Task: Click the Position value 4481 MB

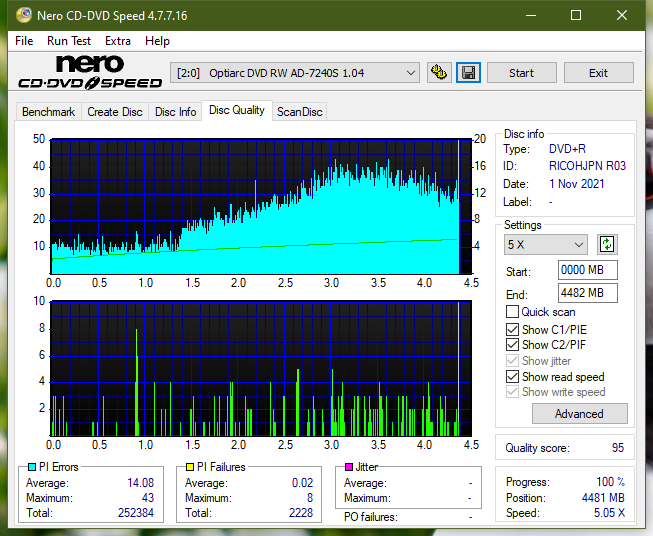Action: pyautogui.click(x=603, y=497)
